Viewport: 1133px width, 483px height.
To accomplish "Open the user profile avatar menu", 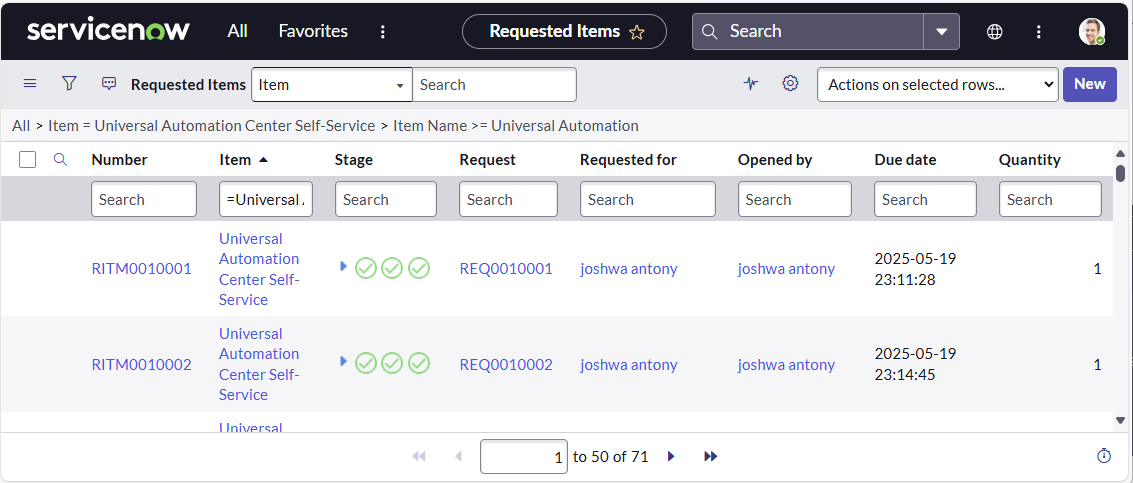I will click(1092, 32).
